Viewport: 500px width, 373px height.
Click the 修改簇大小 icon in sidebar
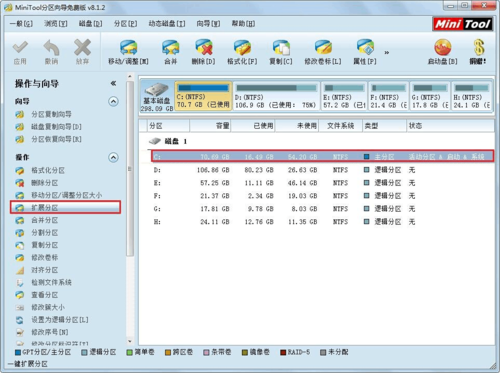20,307
